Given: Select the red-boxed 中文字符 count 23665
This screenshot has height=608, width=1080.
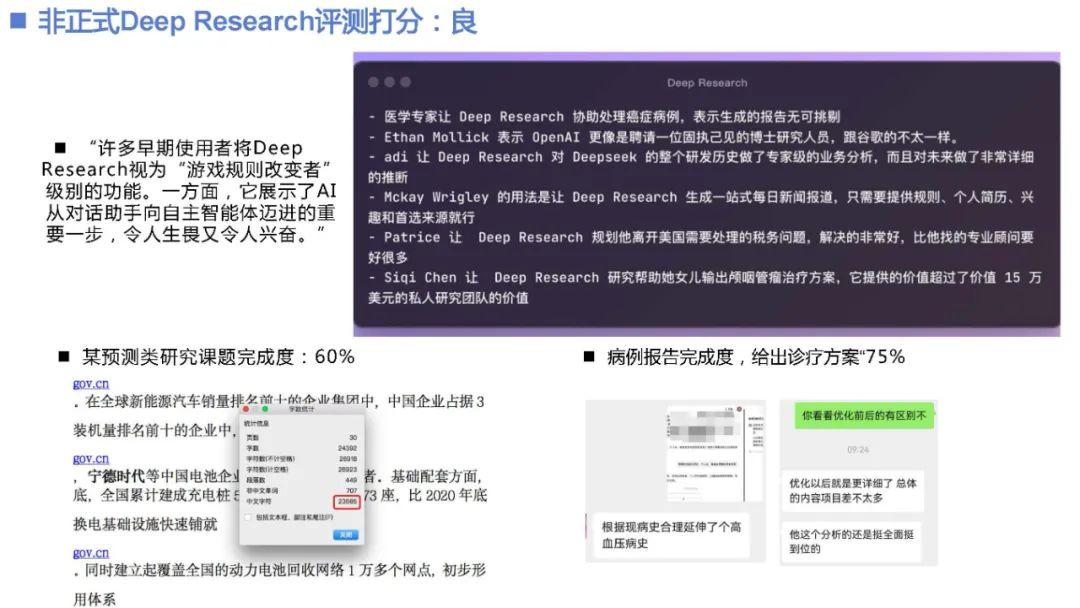Looking at the screenshot, I should click(x=345, y=502).
